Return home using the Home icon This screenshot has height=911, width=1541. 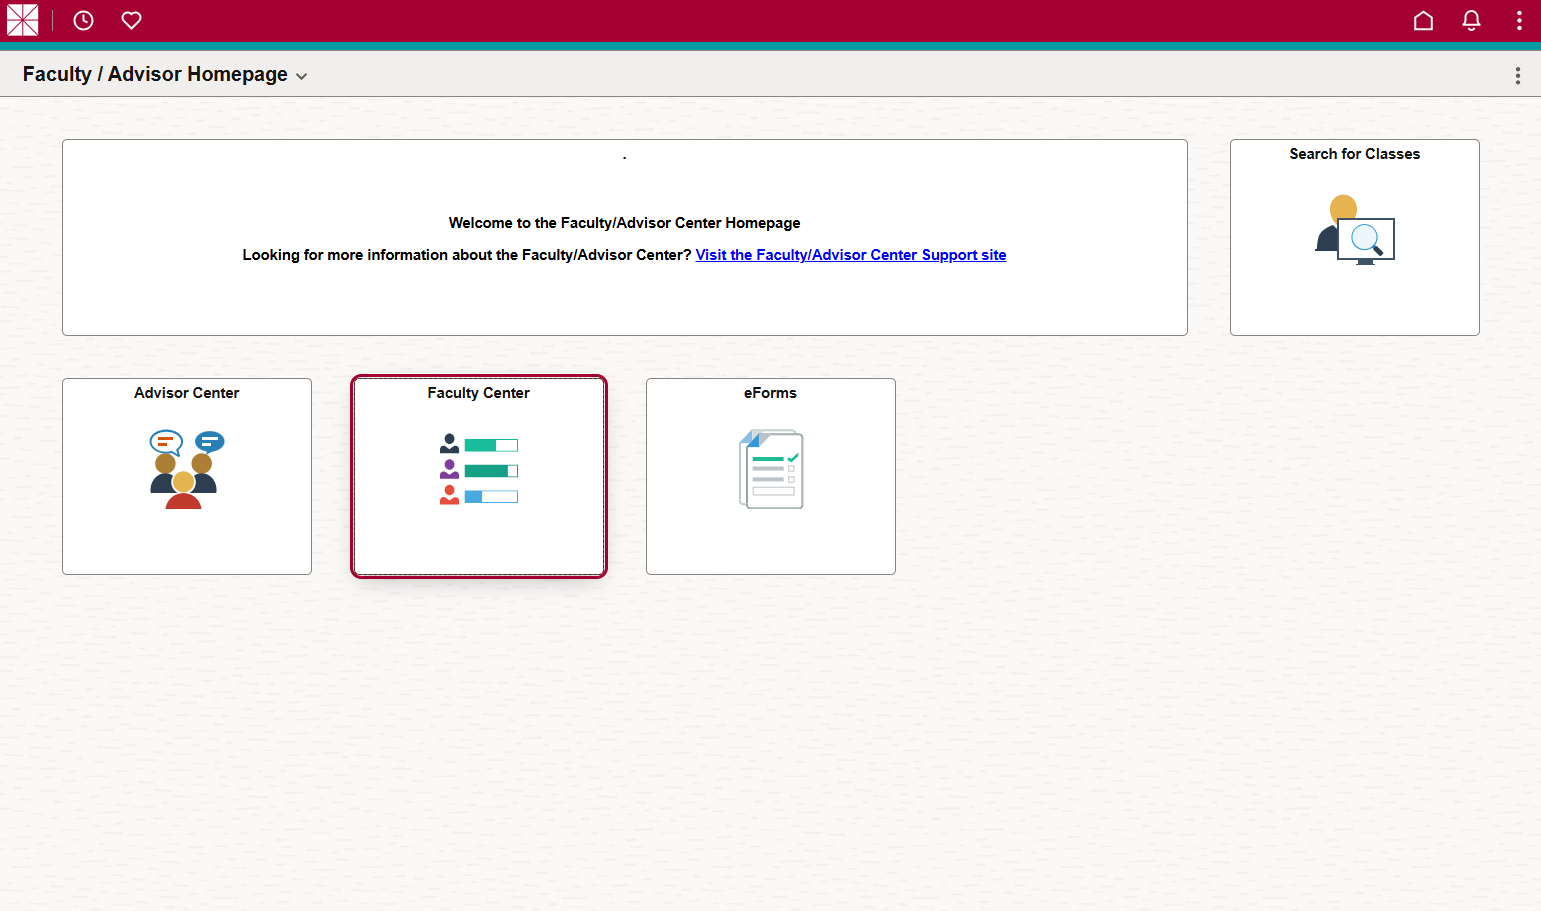[1423, 20]
